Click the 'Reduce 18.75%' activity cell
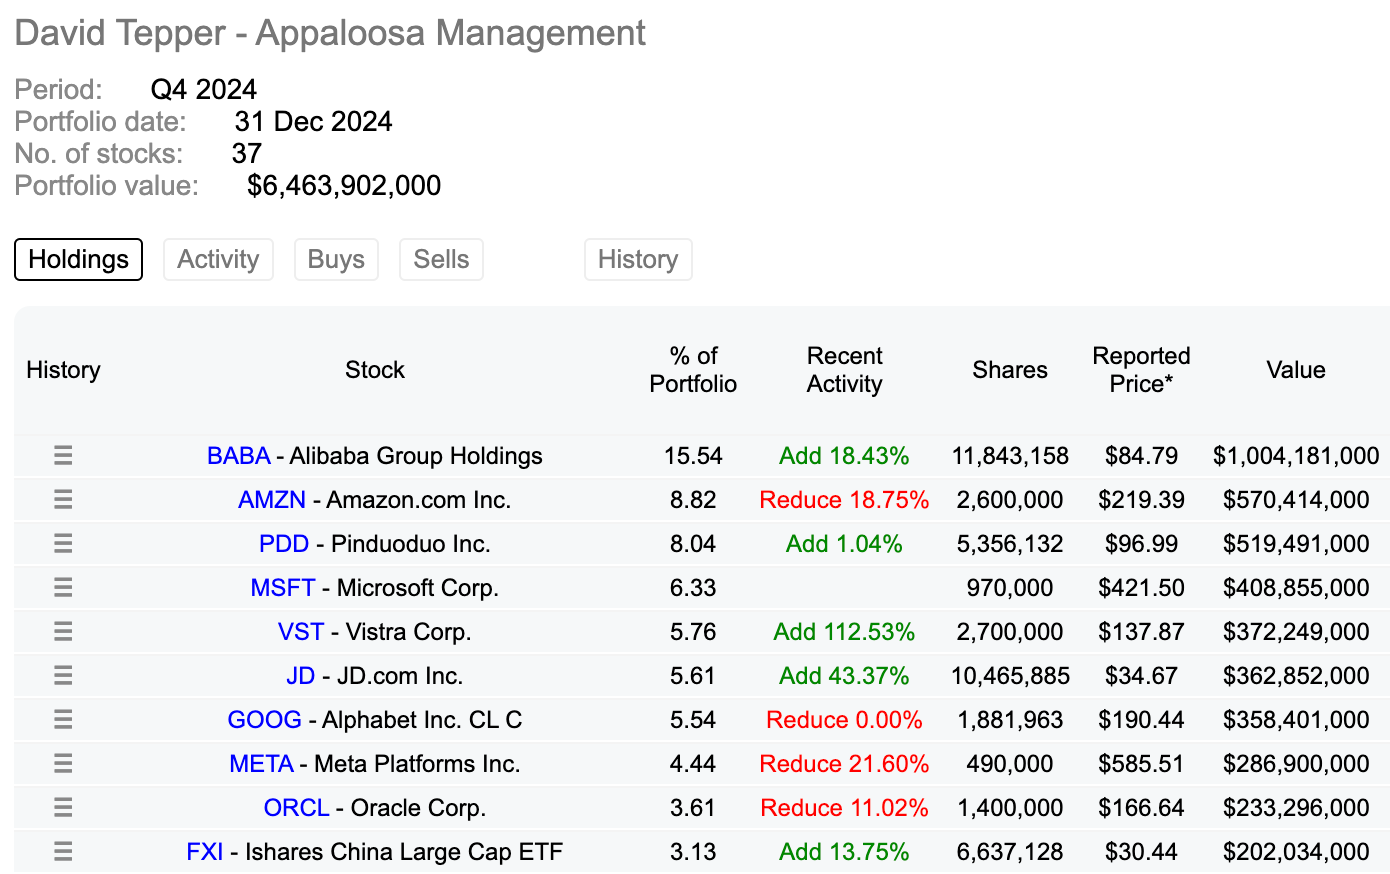Image resolution: width=1390 pixels, height=874 pixels. pos(844,500)
